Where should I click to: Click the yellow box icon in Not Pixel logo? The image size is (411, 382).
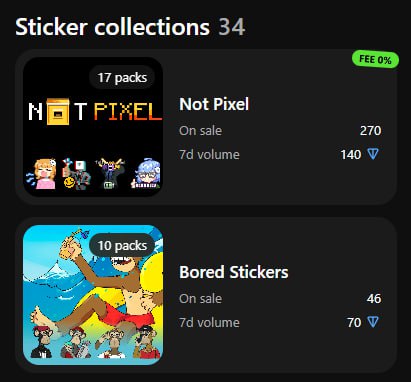click(58, 112)
